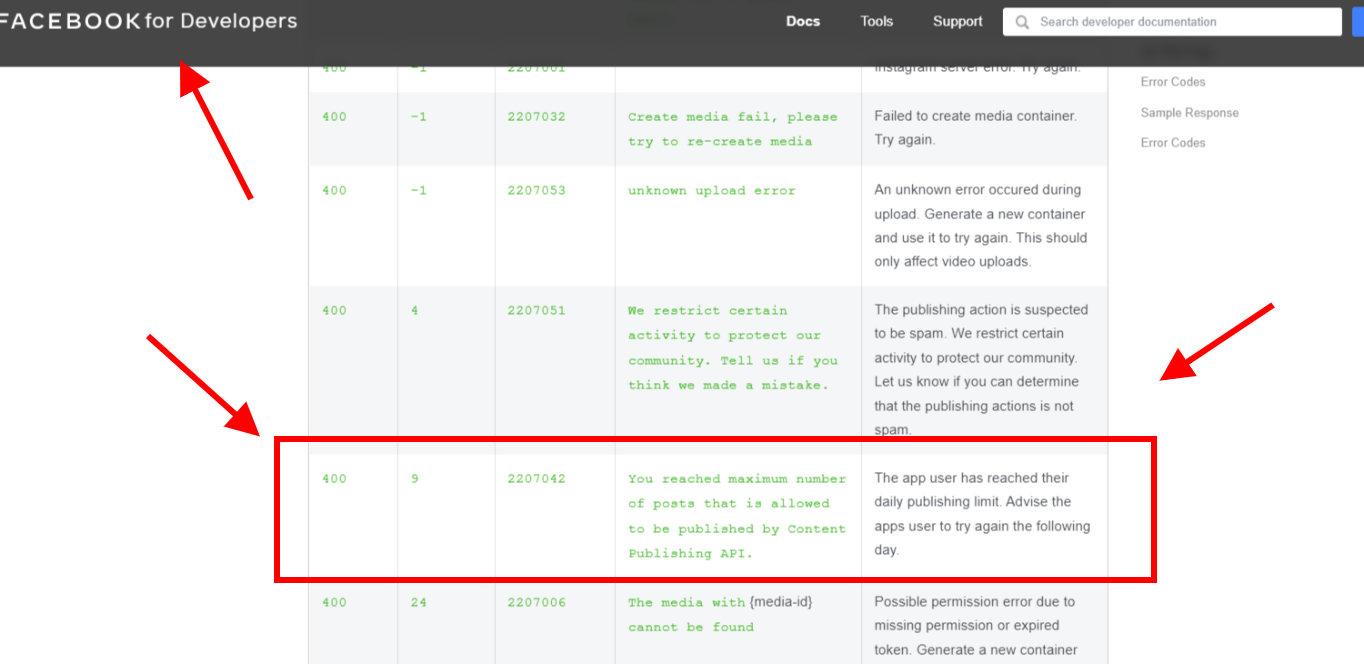Image resolution: width=1364 pixels, height=664 pixels.
Task: Click 'The publishing action is suspected' description
Action: tap(982, 370)
